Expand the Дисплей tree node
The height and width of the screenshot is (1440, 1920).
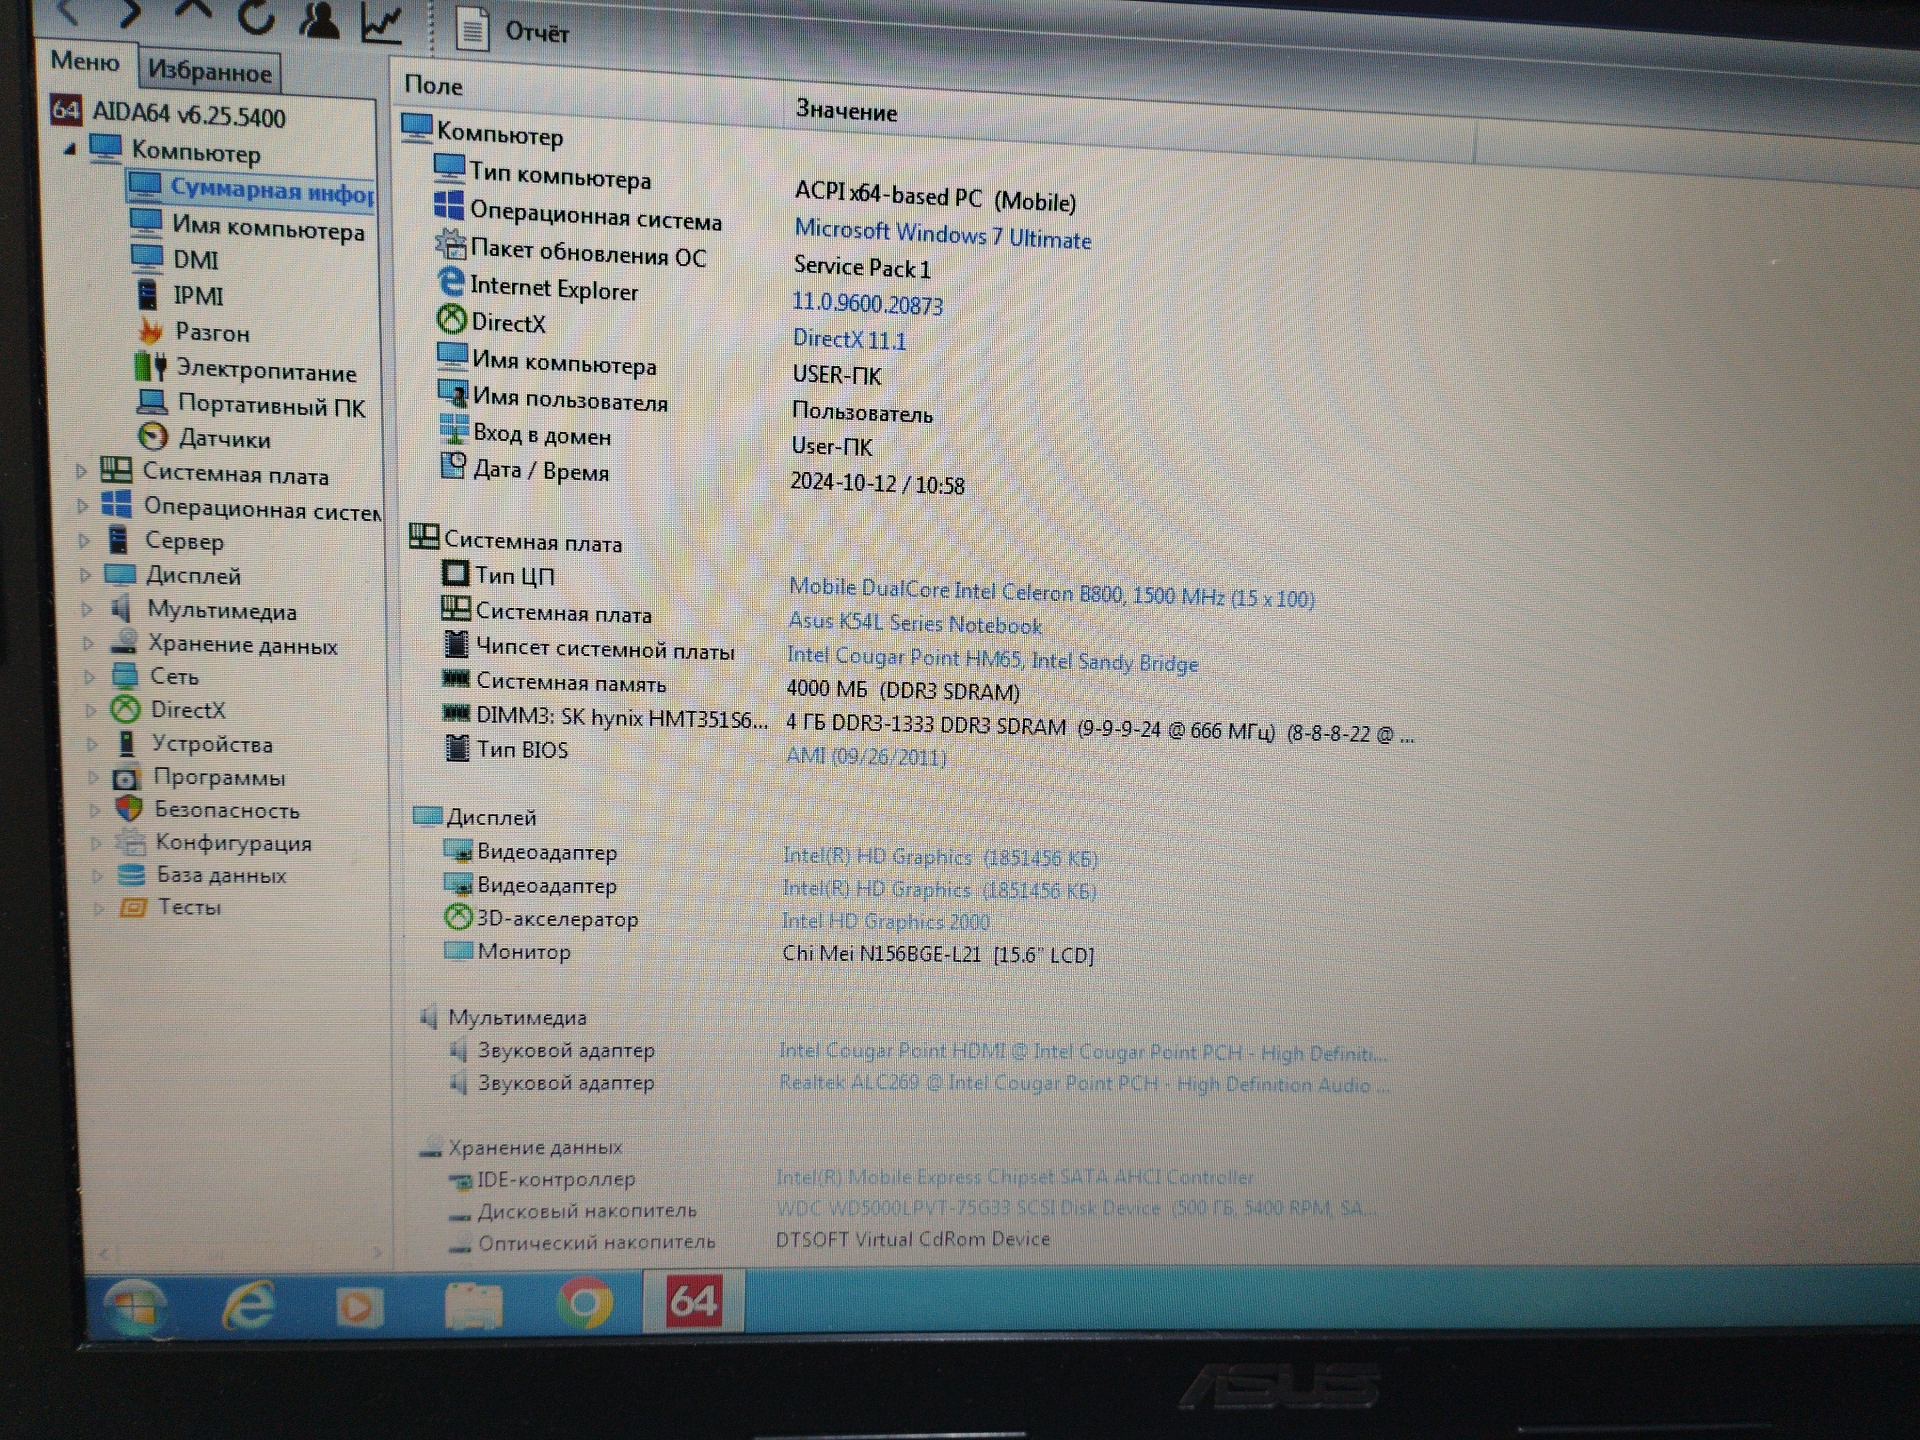coord(86,575)
